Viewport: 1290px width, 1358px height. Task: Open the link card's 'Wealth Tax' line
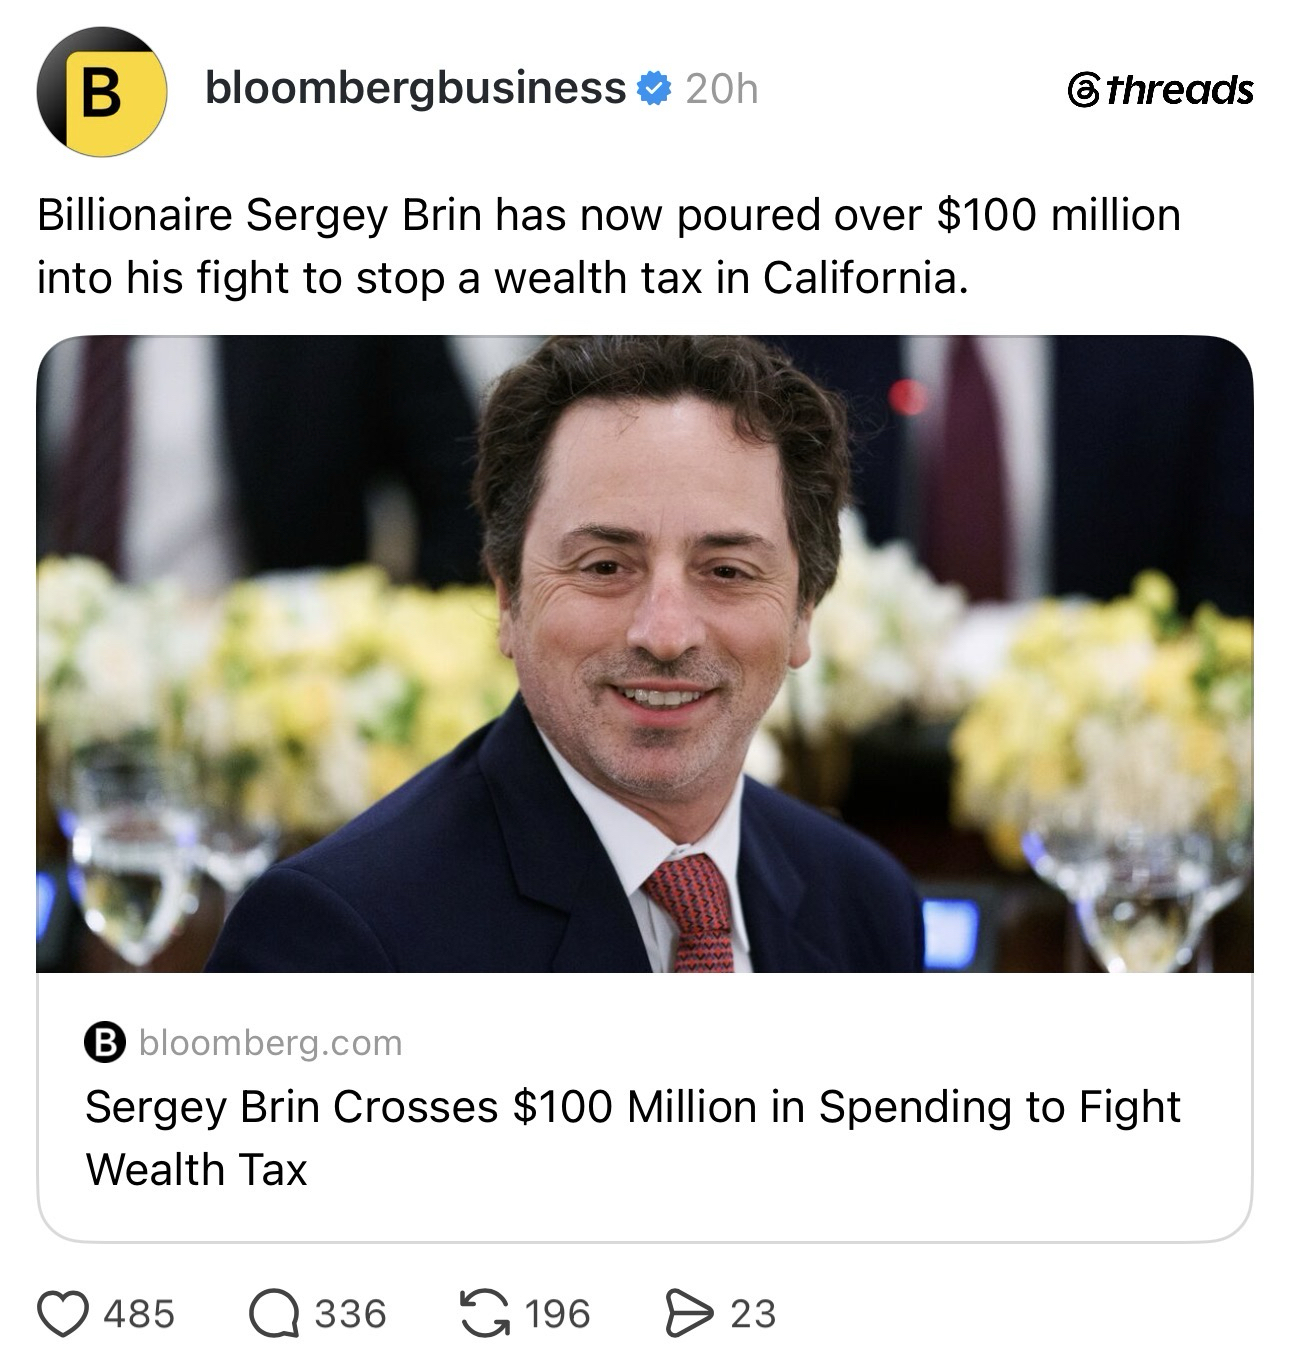coord(196,1169)
